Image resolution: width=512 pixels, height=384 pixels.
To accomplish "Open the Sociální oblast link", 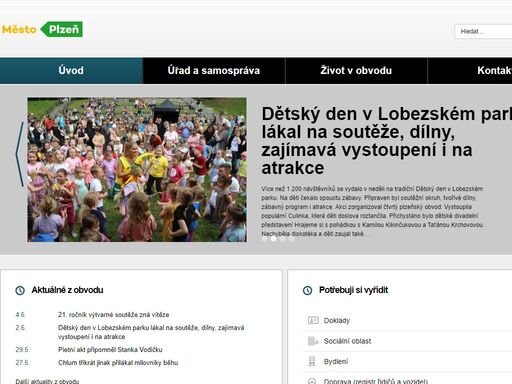I will (347, 341).
